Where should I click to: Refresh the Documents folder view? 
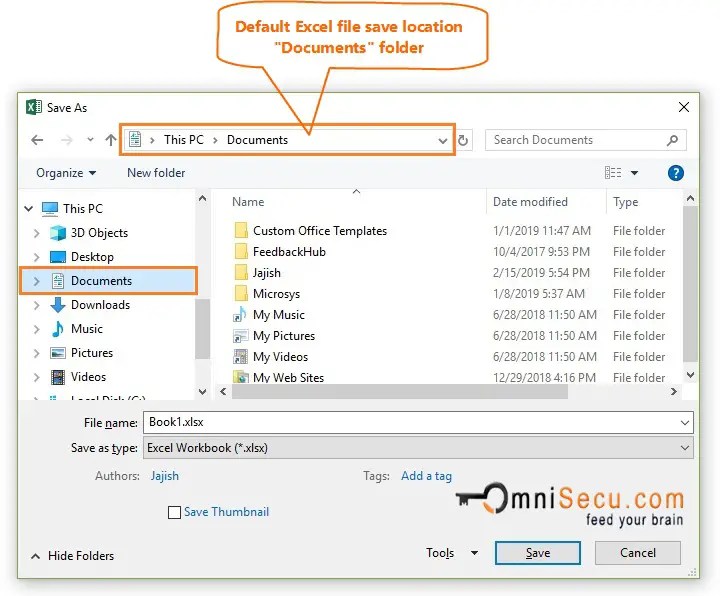(x=463, y=140)
